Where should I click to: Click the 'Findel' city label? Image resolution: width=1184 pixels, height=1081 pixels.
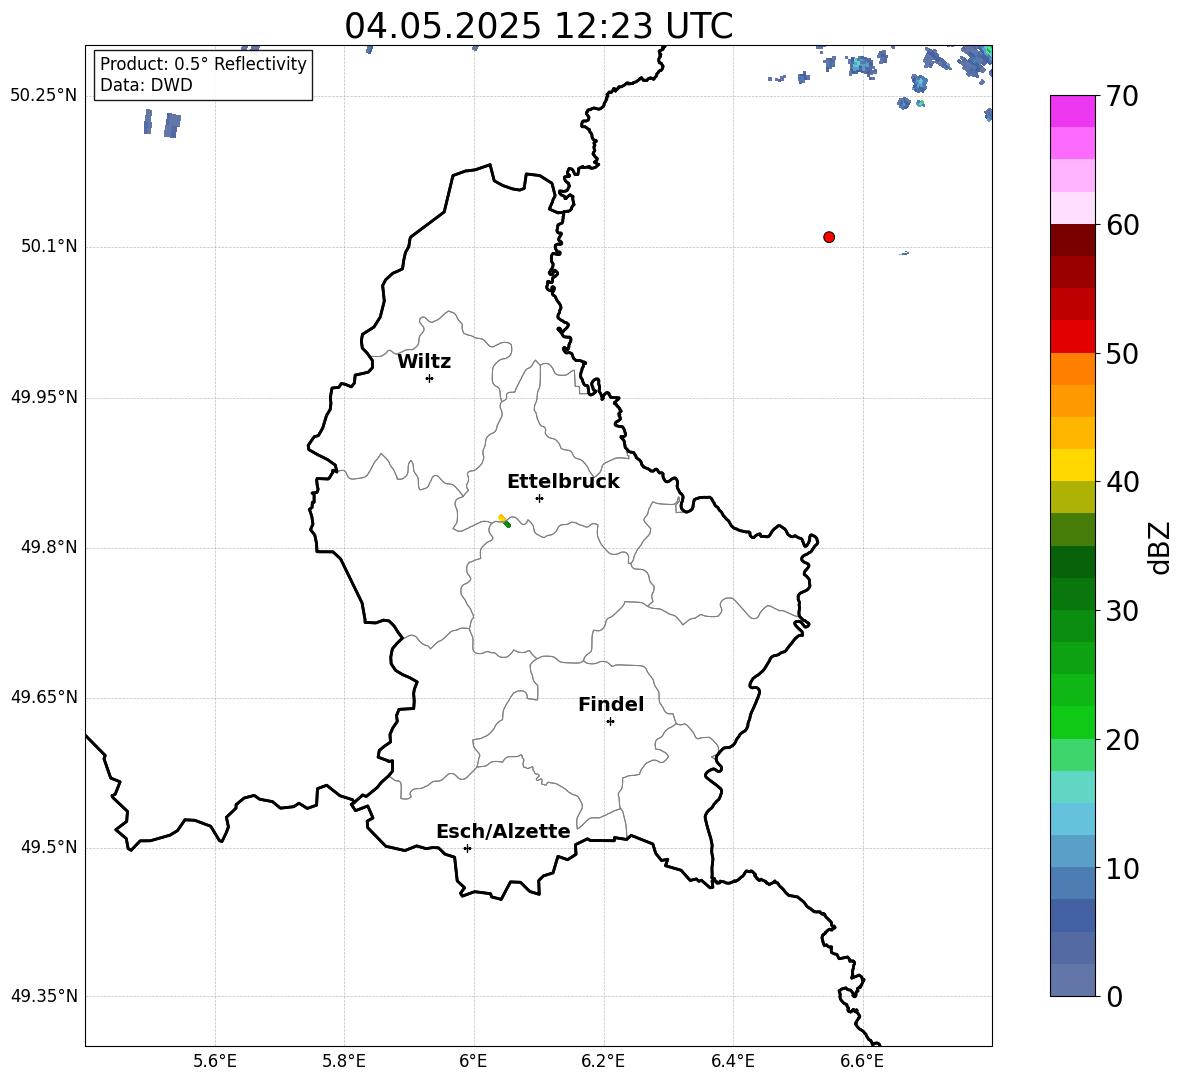coord(611,704)
